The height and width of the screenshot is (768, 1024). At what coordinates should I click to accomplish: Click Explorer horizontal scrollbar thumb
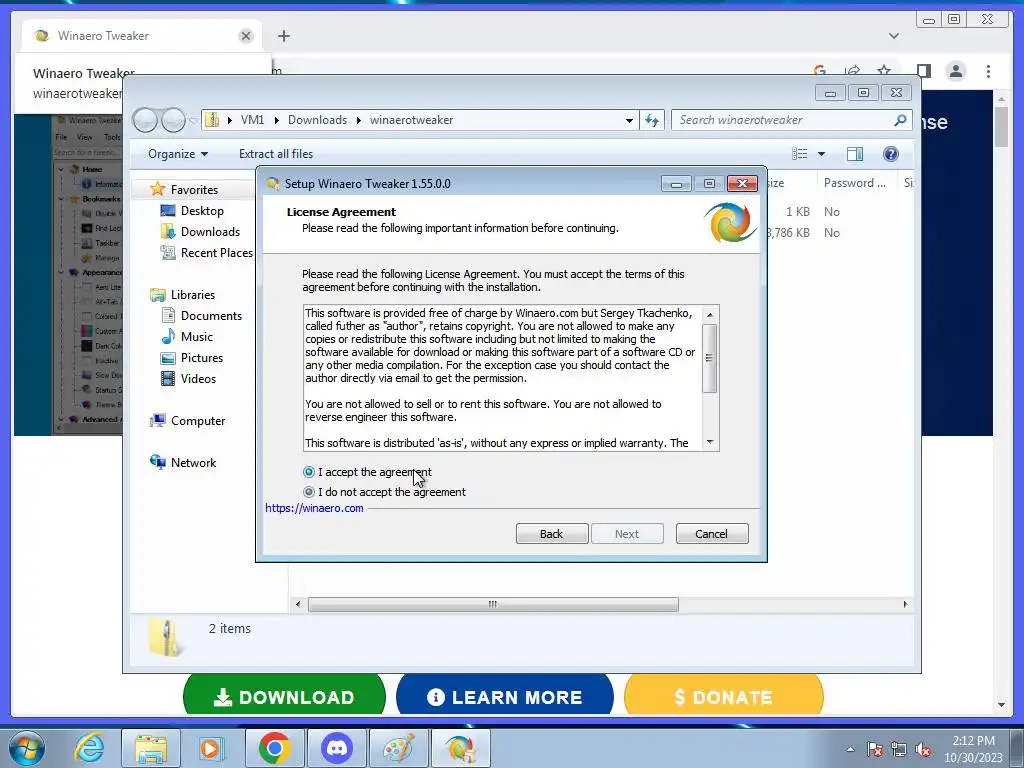tap(493, 604)
